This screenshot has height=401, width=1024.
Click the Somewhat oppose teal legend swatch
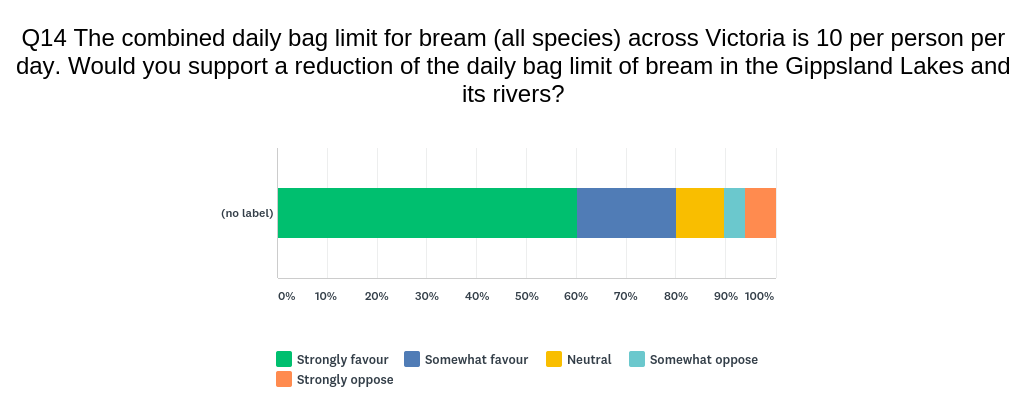point(637,359)
